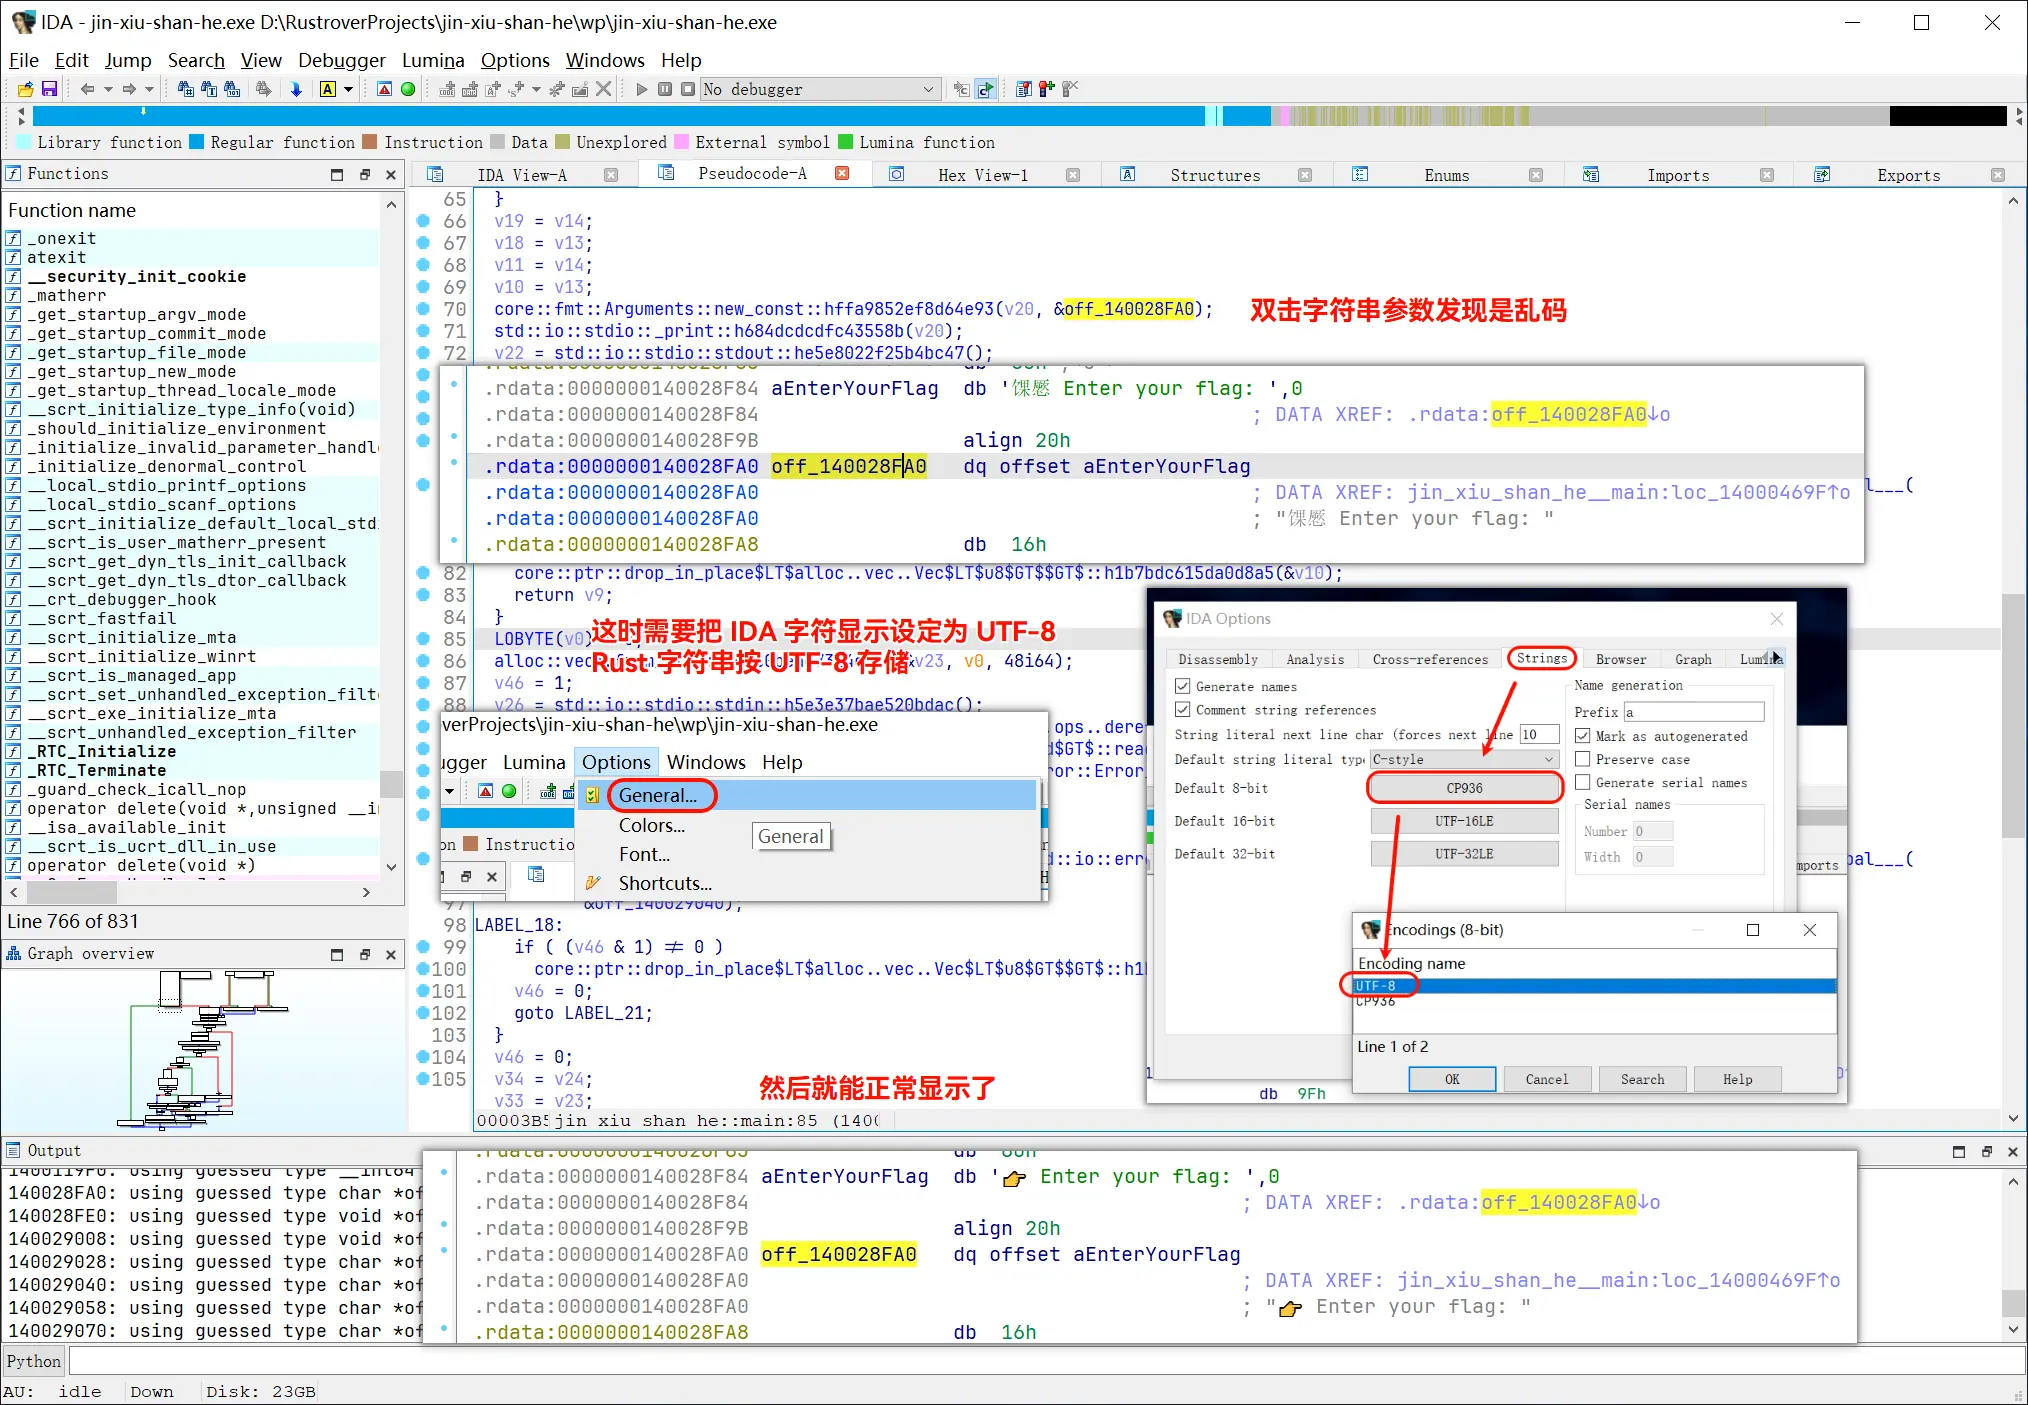Screen dimensions: 2028x1405
Task: Click the Jump back arrow icon
Action: pyautogui.click(x=87, y=89)
